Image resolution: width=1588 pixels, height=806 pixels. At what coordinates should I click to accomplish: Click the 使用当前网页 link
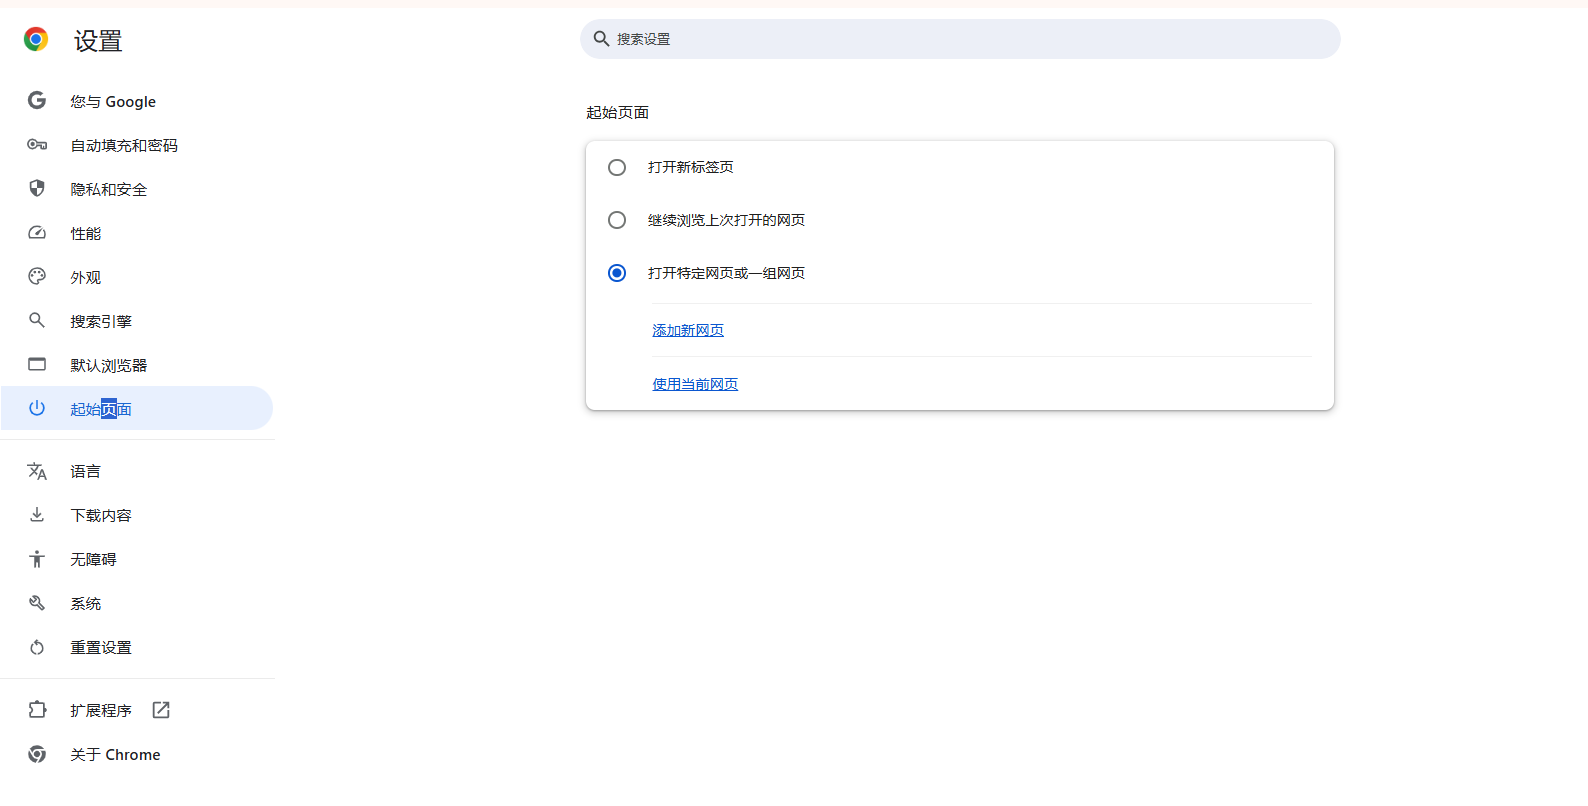click(695, 384)
